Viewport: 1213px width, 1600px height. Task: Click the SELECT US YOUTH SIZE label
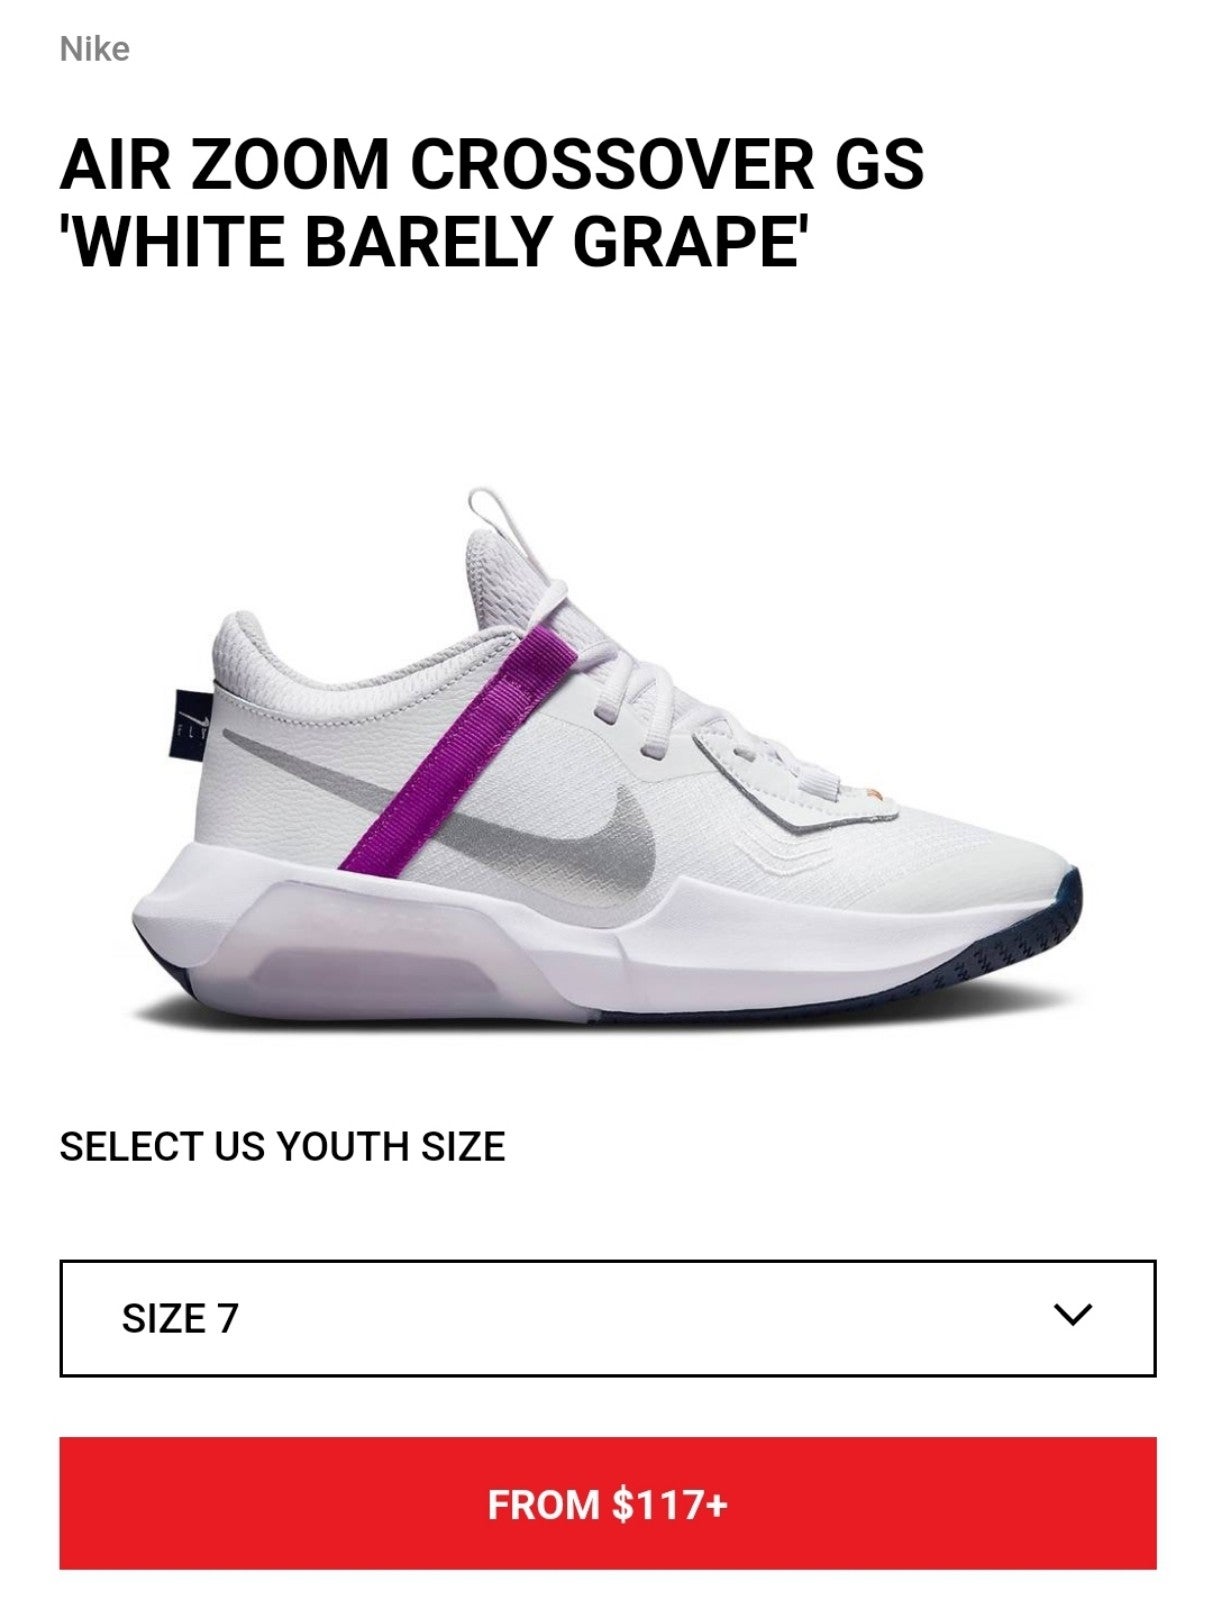(x=282, y=1146)
